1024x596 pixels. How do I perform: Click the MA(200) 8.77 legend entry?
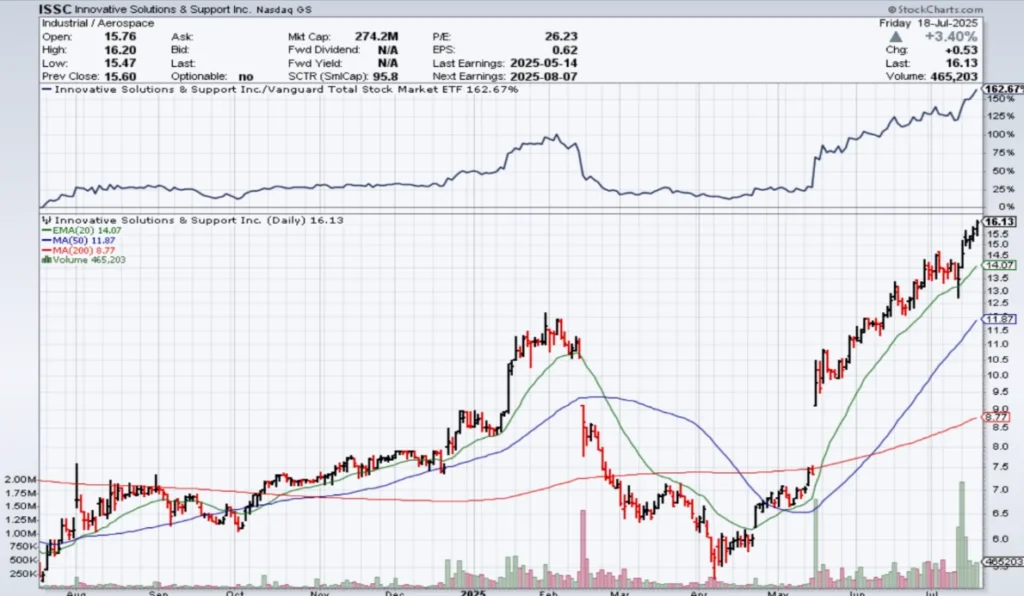tap(84, 250)
